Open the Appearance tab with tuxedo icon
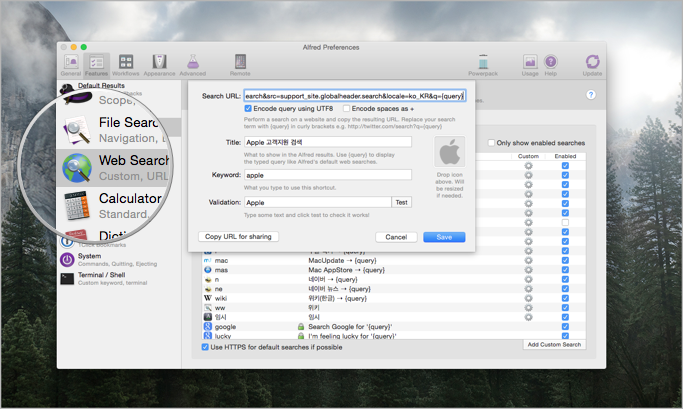The image size is (683, 409). tap(159, 65)
